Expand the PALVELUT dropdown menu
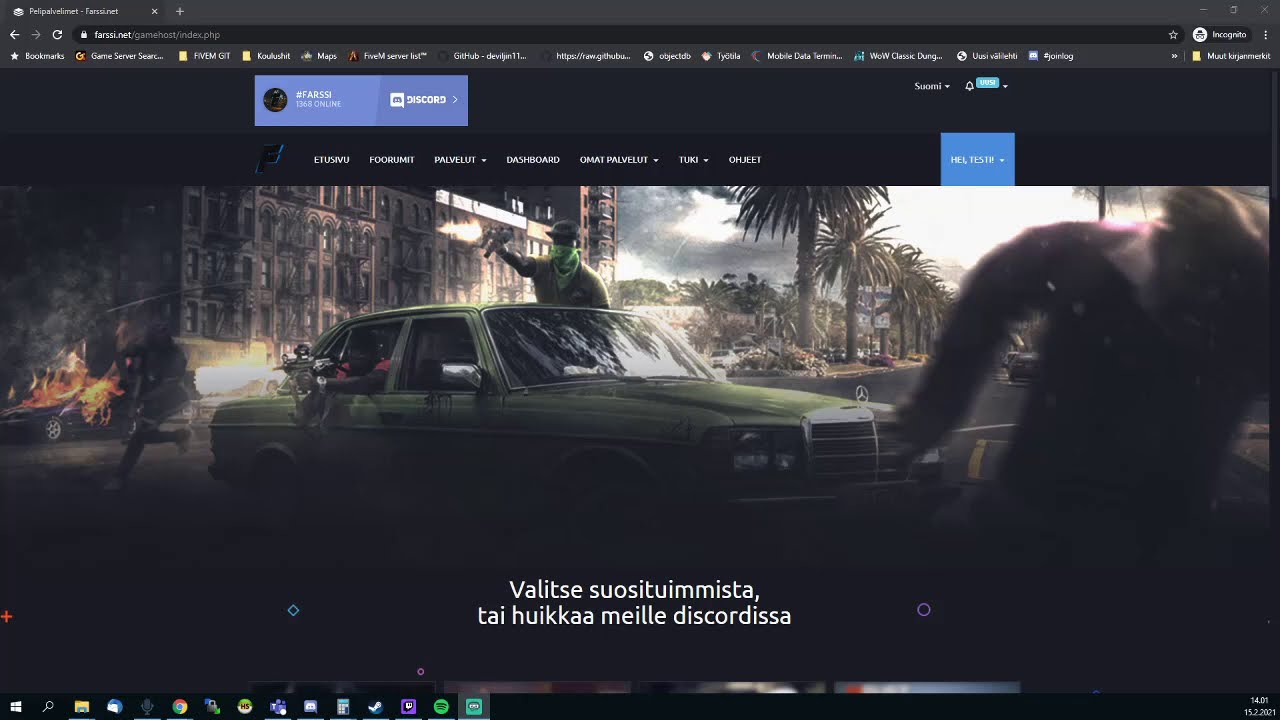This screenshot has height=720, width=1280. 460,160
